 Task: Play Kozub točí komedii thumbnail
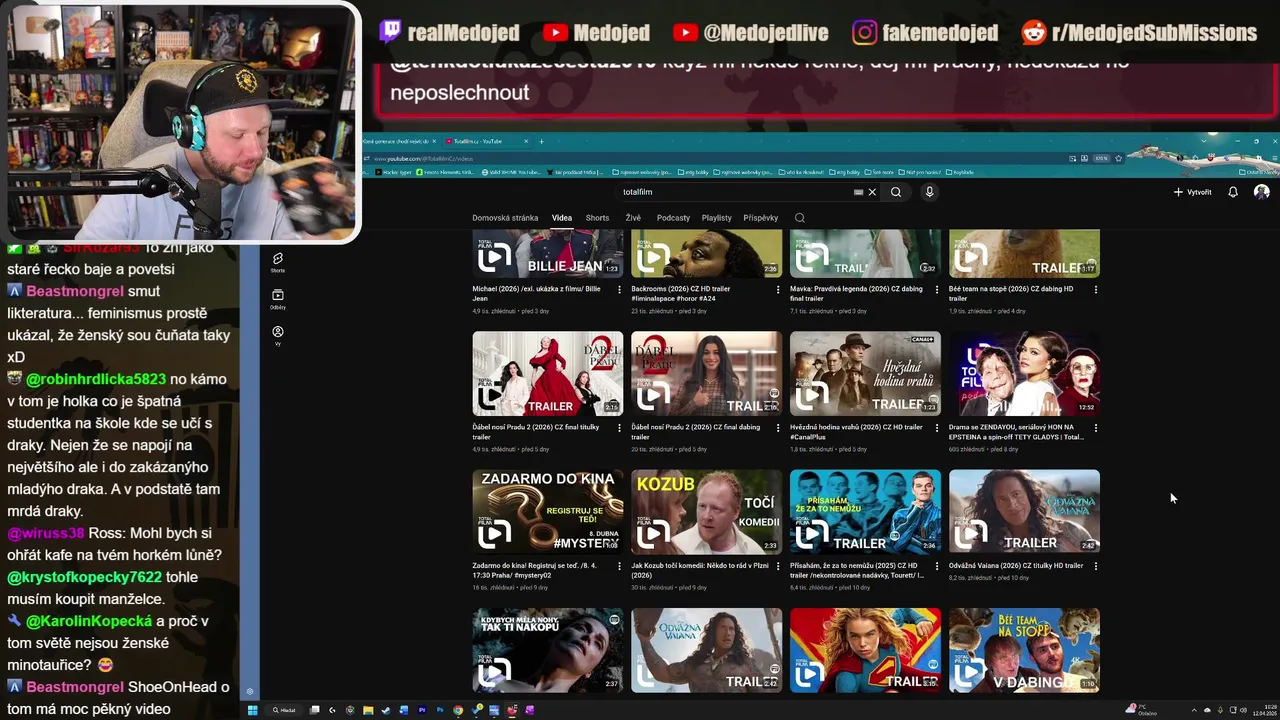[707, 512]
